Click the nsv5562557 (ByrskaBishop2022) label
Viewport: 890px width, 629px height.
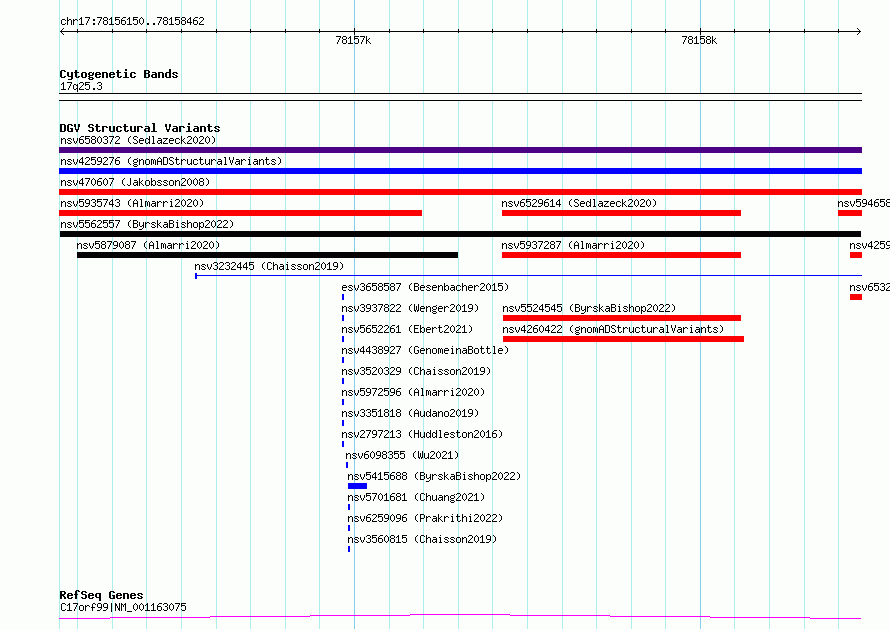click(147, 224)
